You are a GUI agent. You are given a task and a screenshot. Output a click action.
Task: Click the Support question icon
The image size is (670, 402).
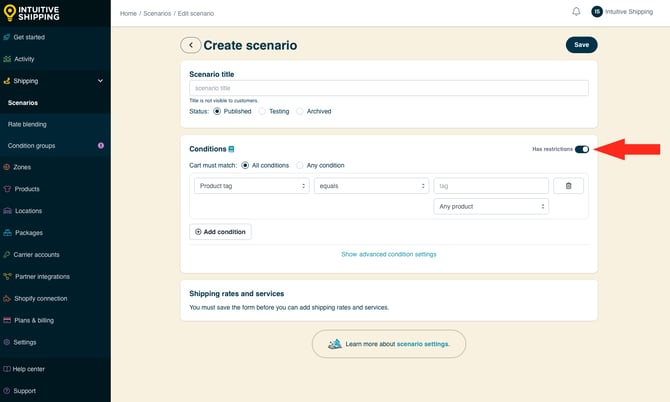tap(6, 391)
